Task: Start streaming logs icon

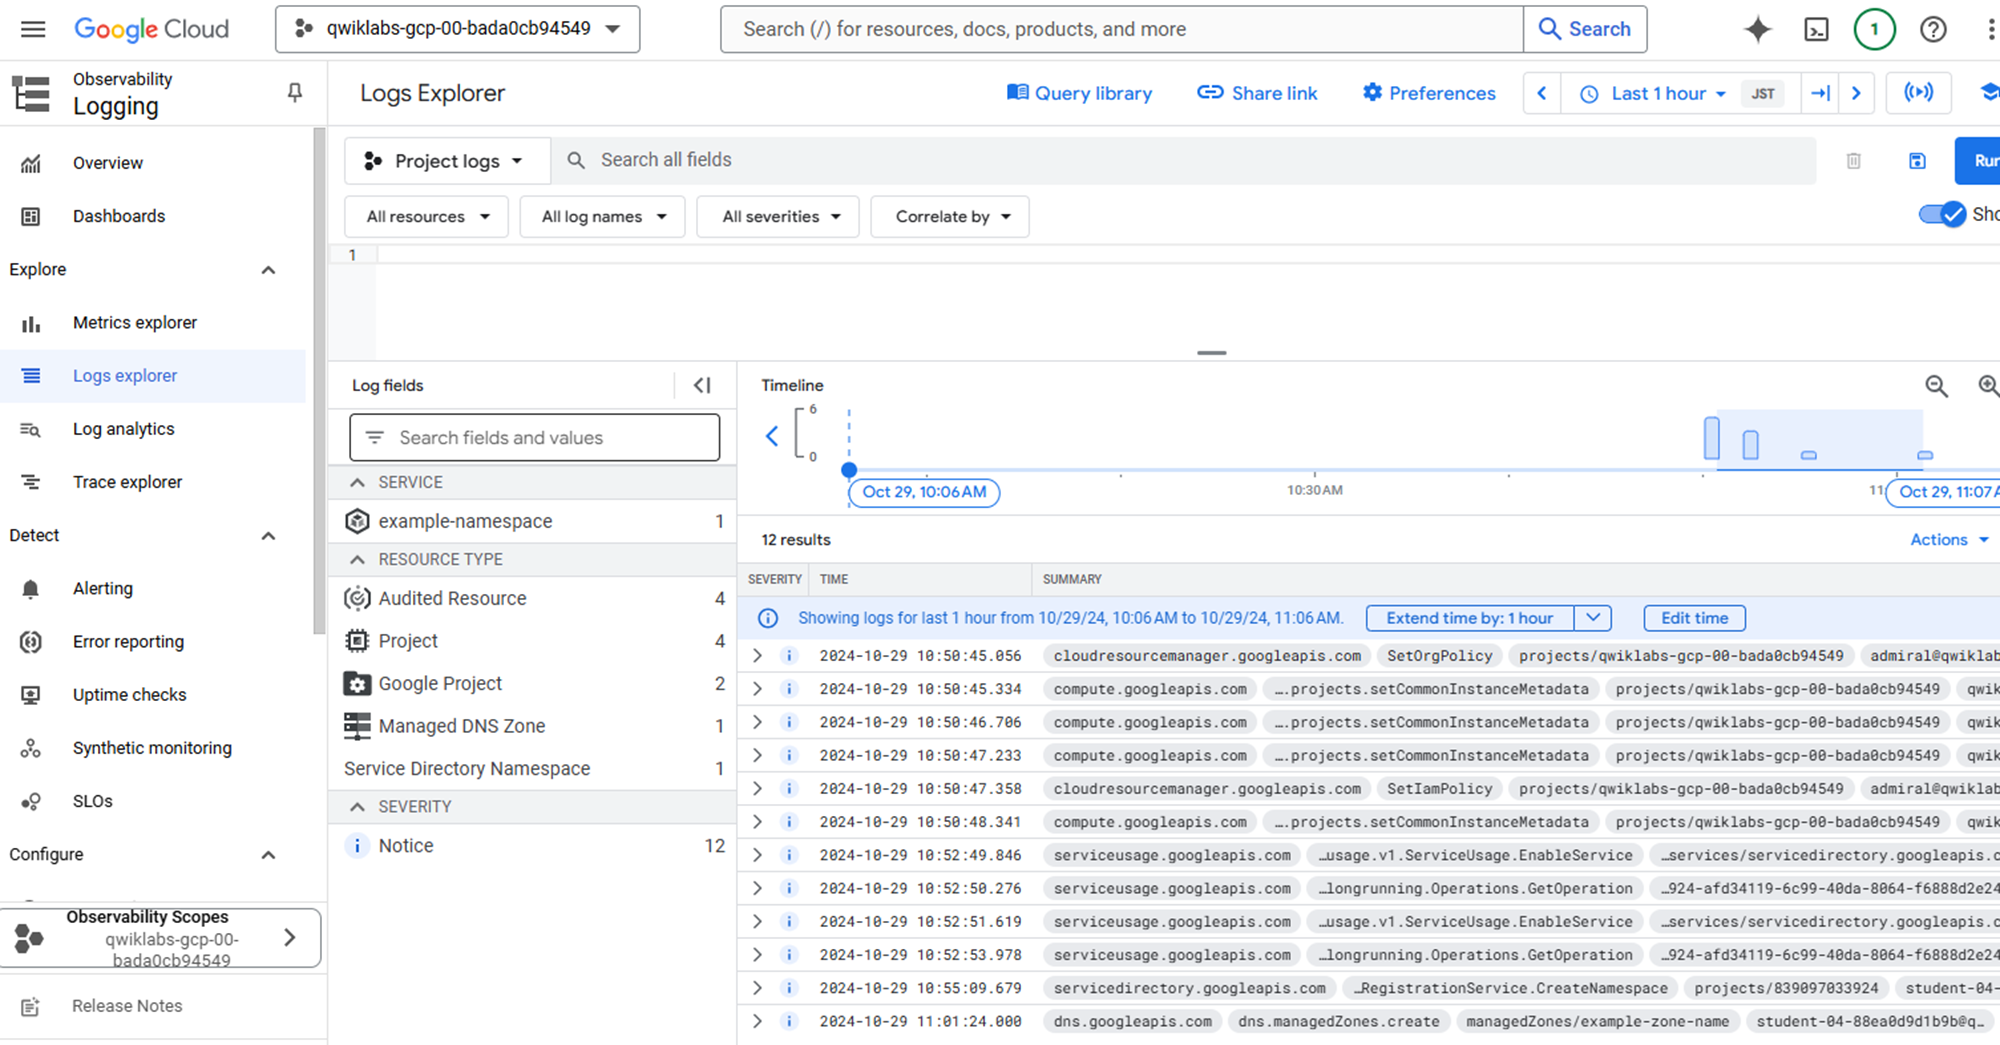Action: (x=1918, y=93)
